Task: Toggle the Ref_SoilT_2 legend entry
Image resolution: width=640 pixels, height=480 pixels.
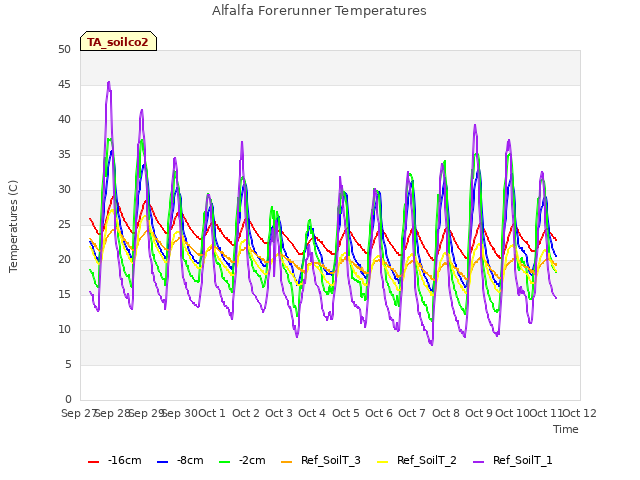Action: (417, 460)
